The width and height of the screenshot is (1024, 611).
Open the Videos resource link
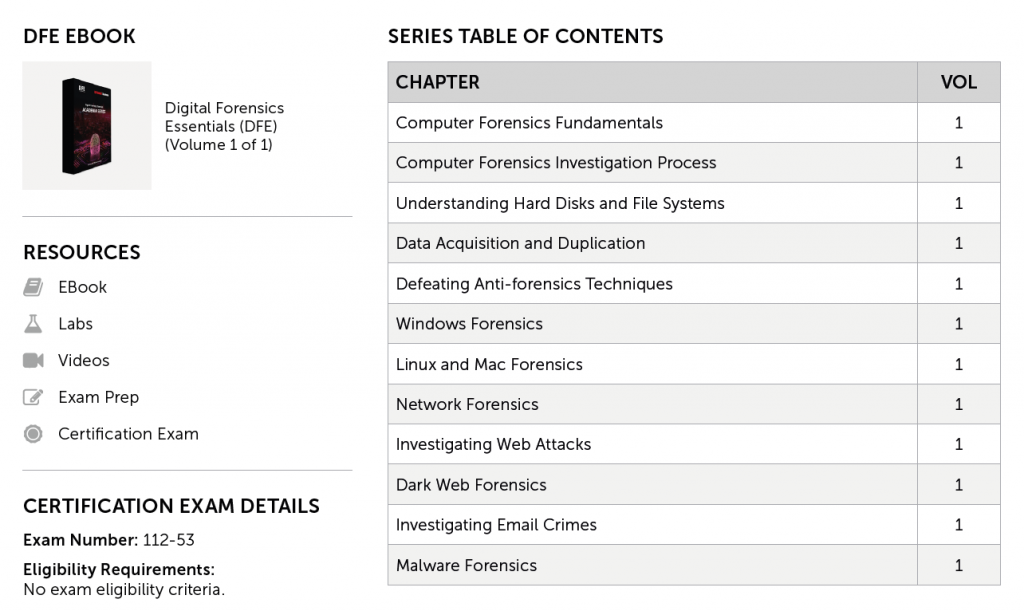click(x=83, y=360)
